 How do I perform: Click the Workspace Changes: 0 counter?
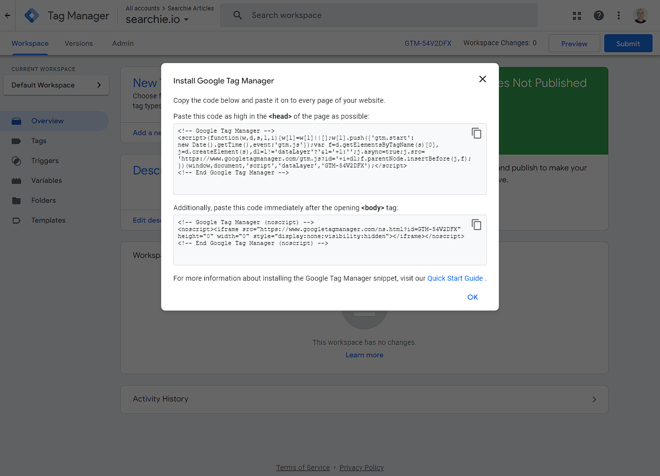tap(500, 43)
